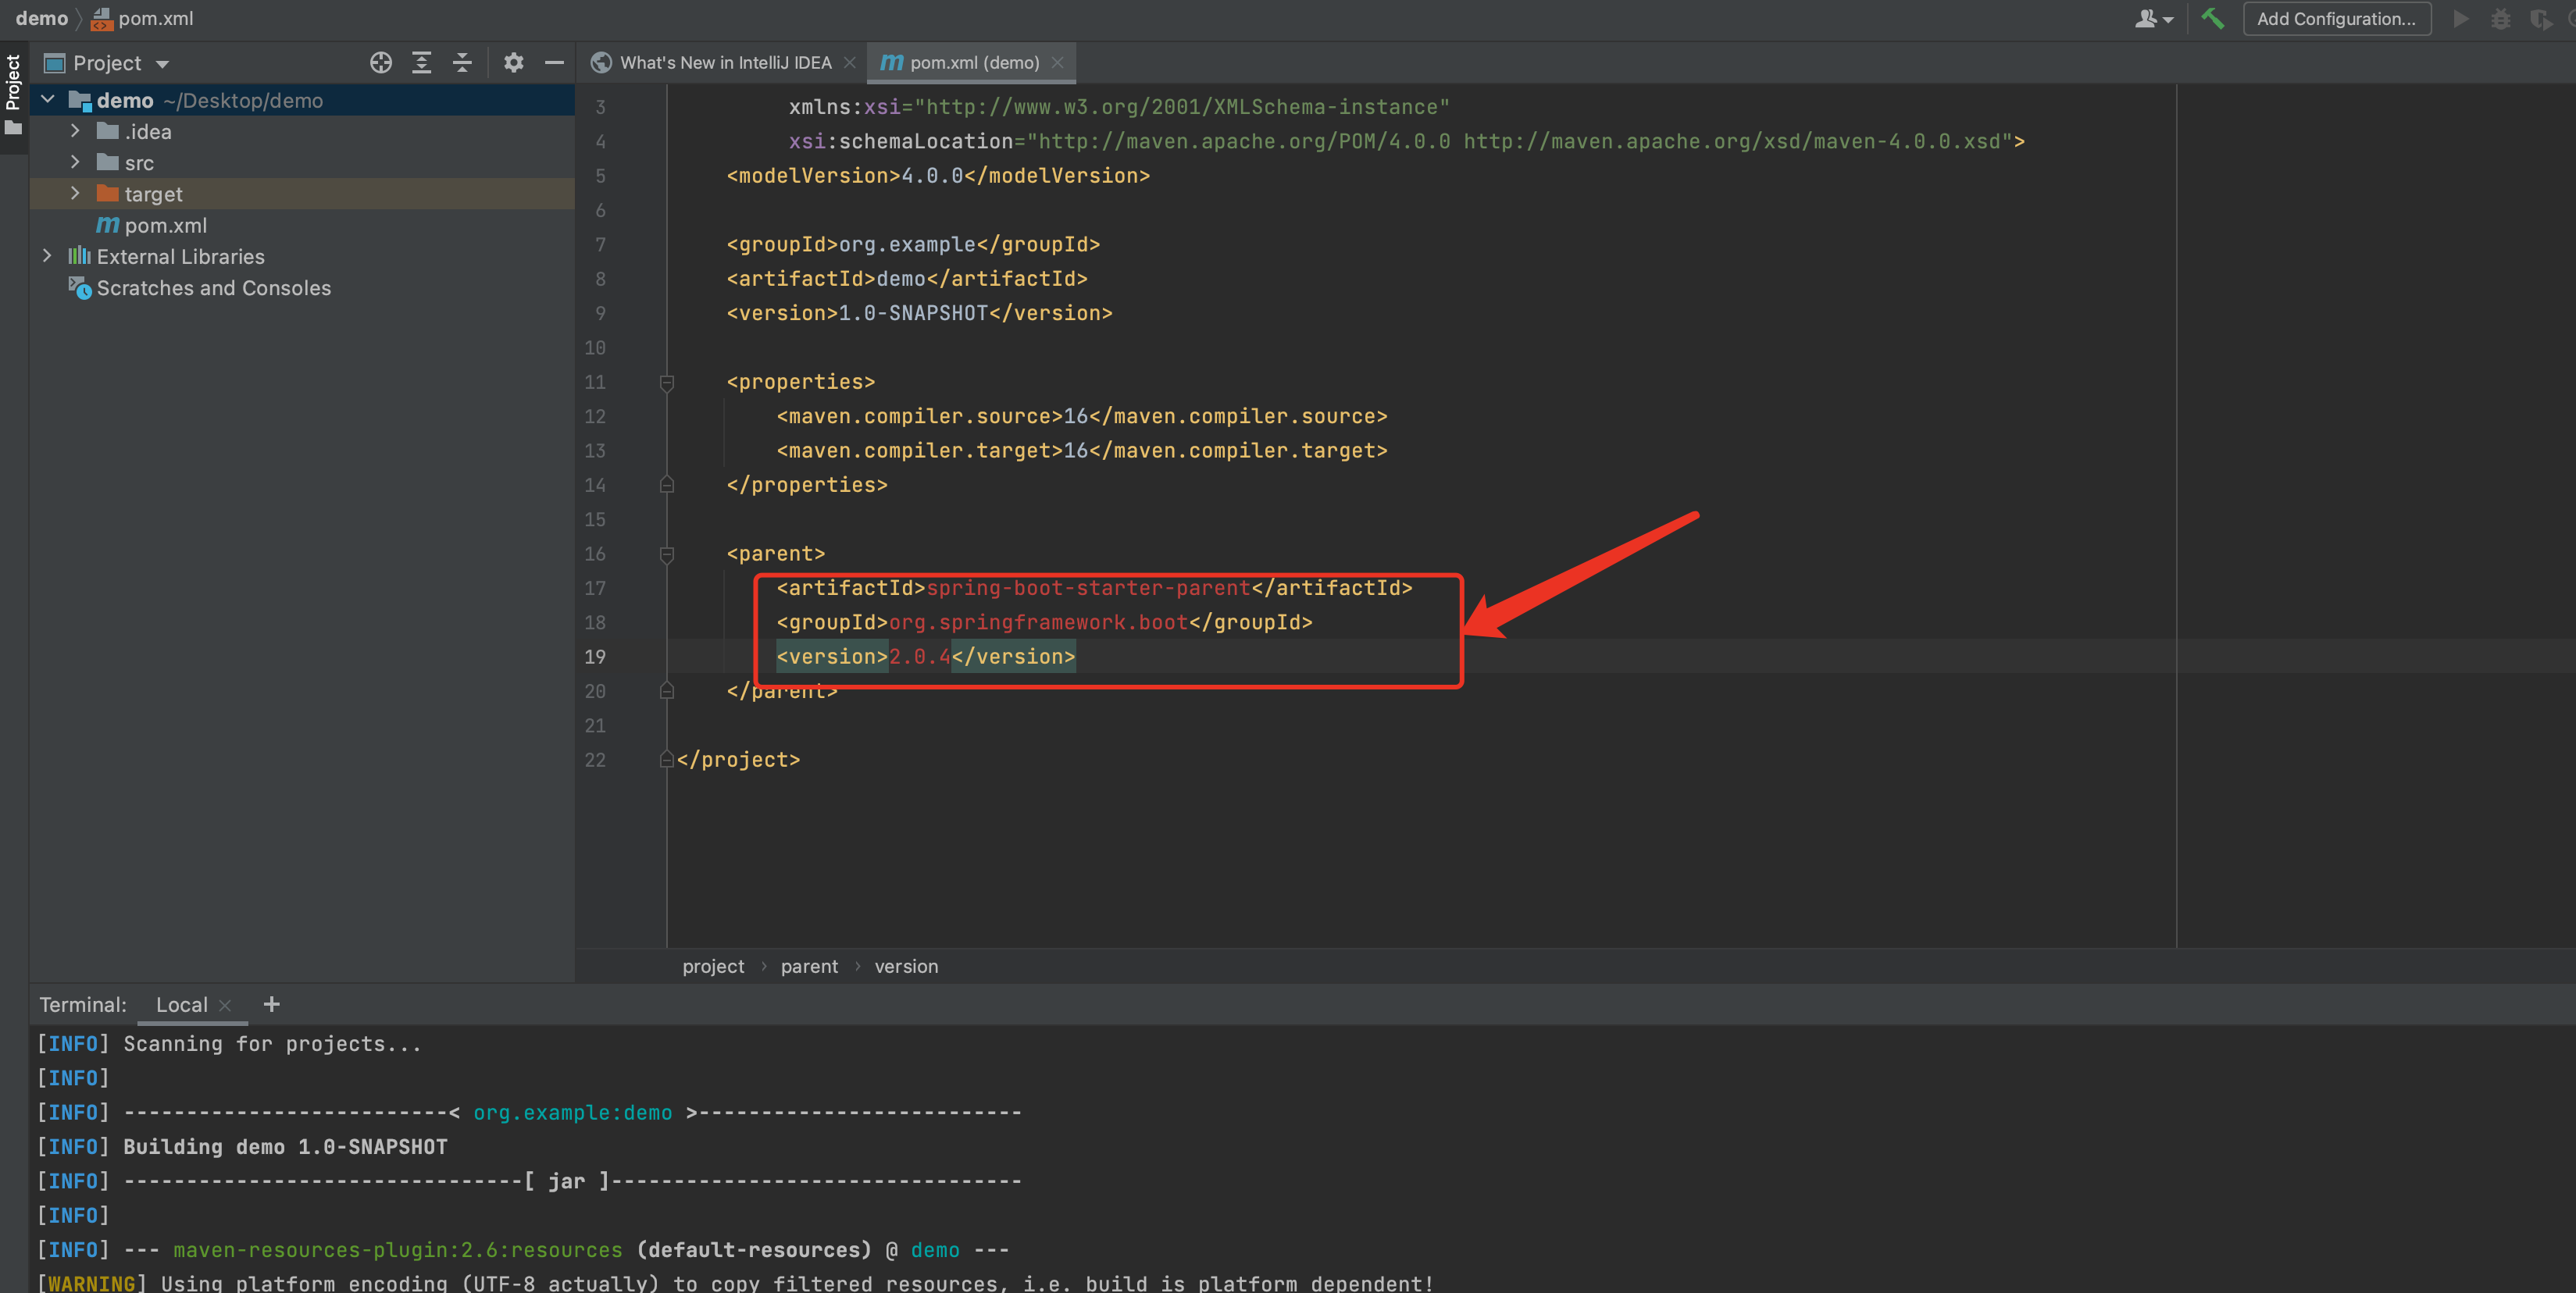This screenshot has width=2576, height=1293.
Task: Click the Add Configuration button
Action: [x=2336, y=19]
